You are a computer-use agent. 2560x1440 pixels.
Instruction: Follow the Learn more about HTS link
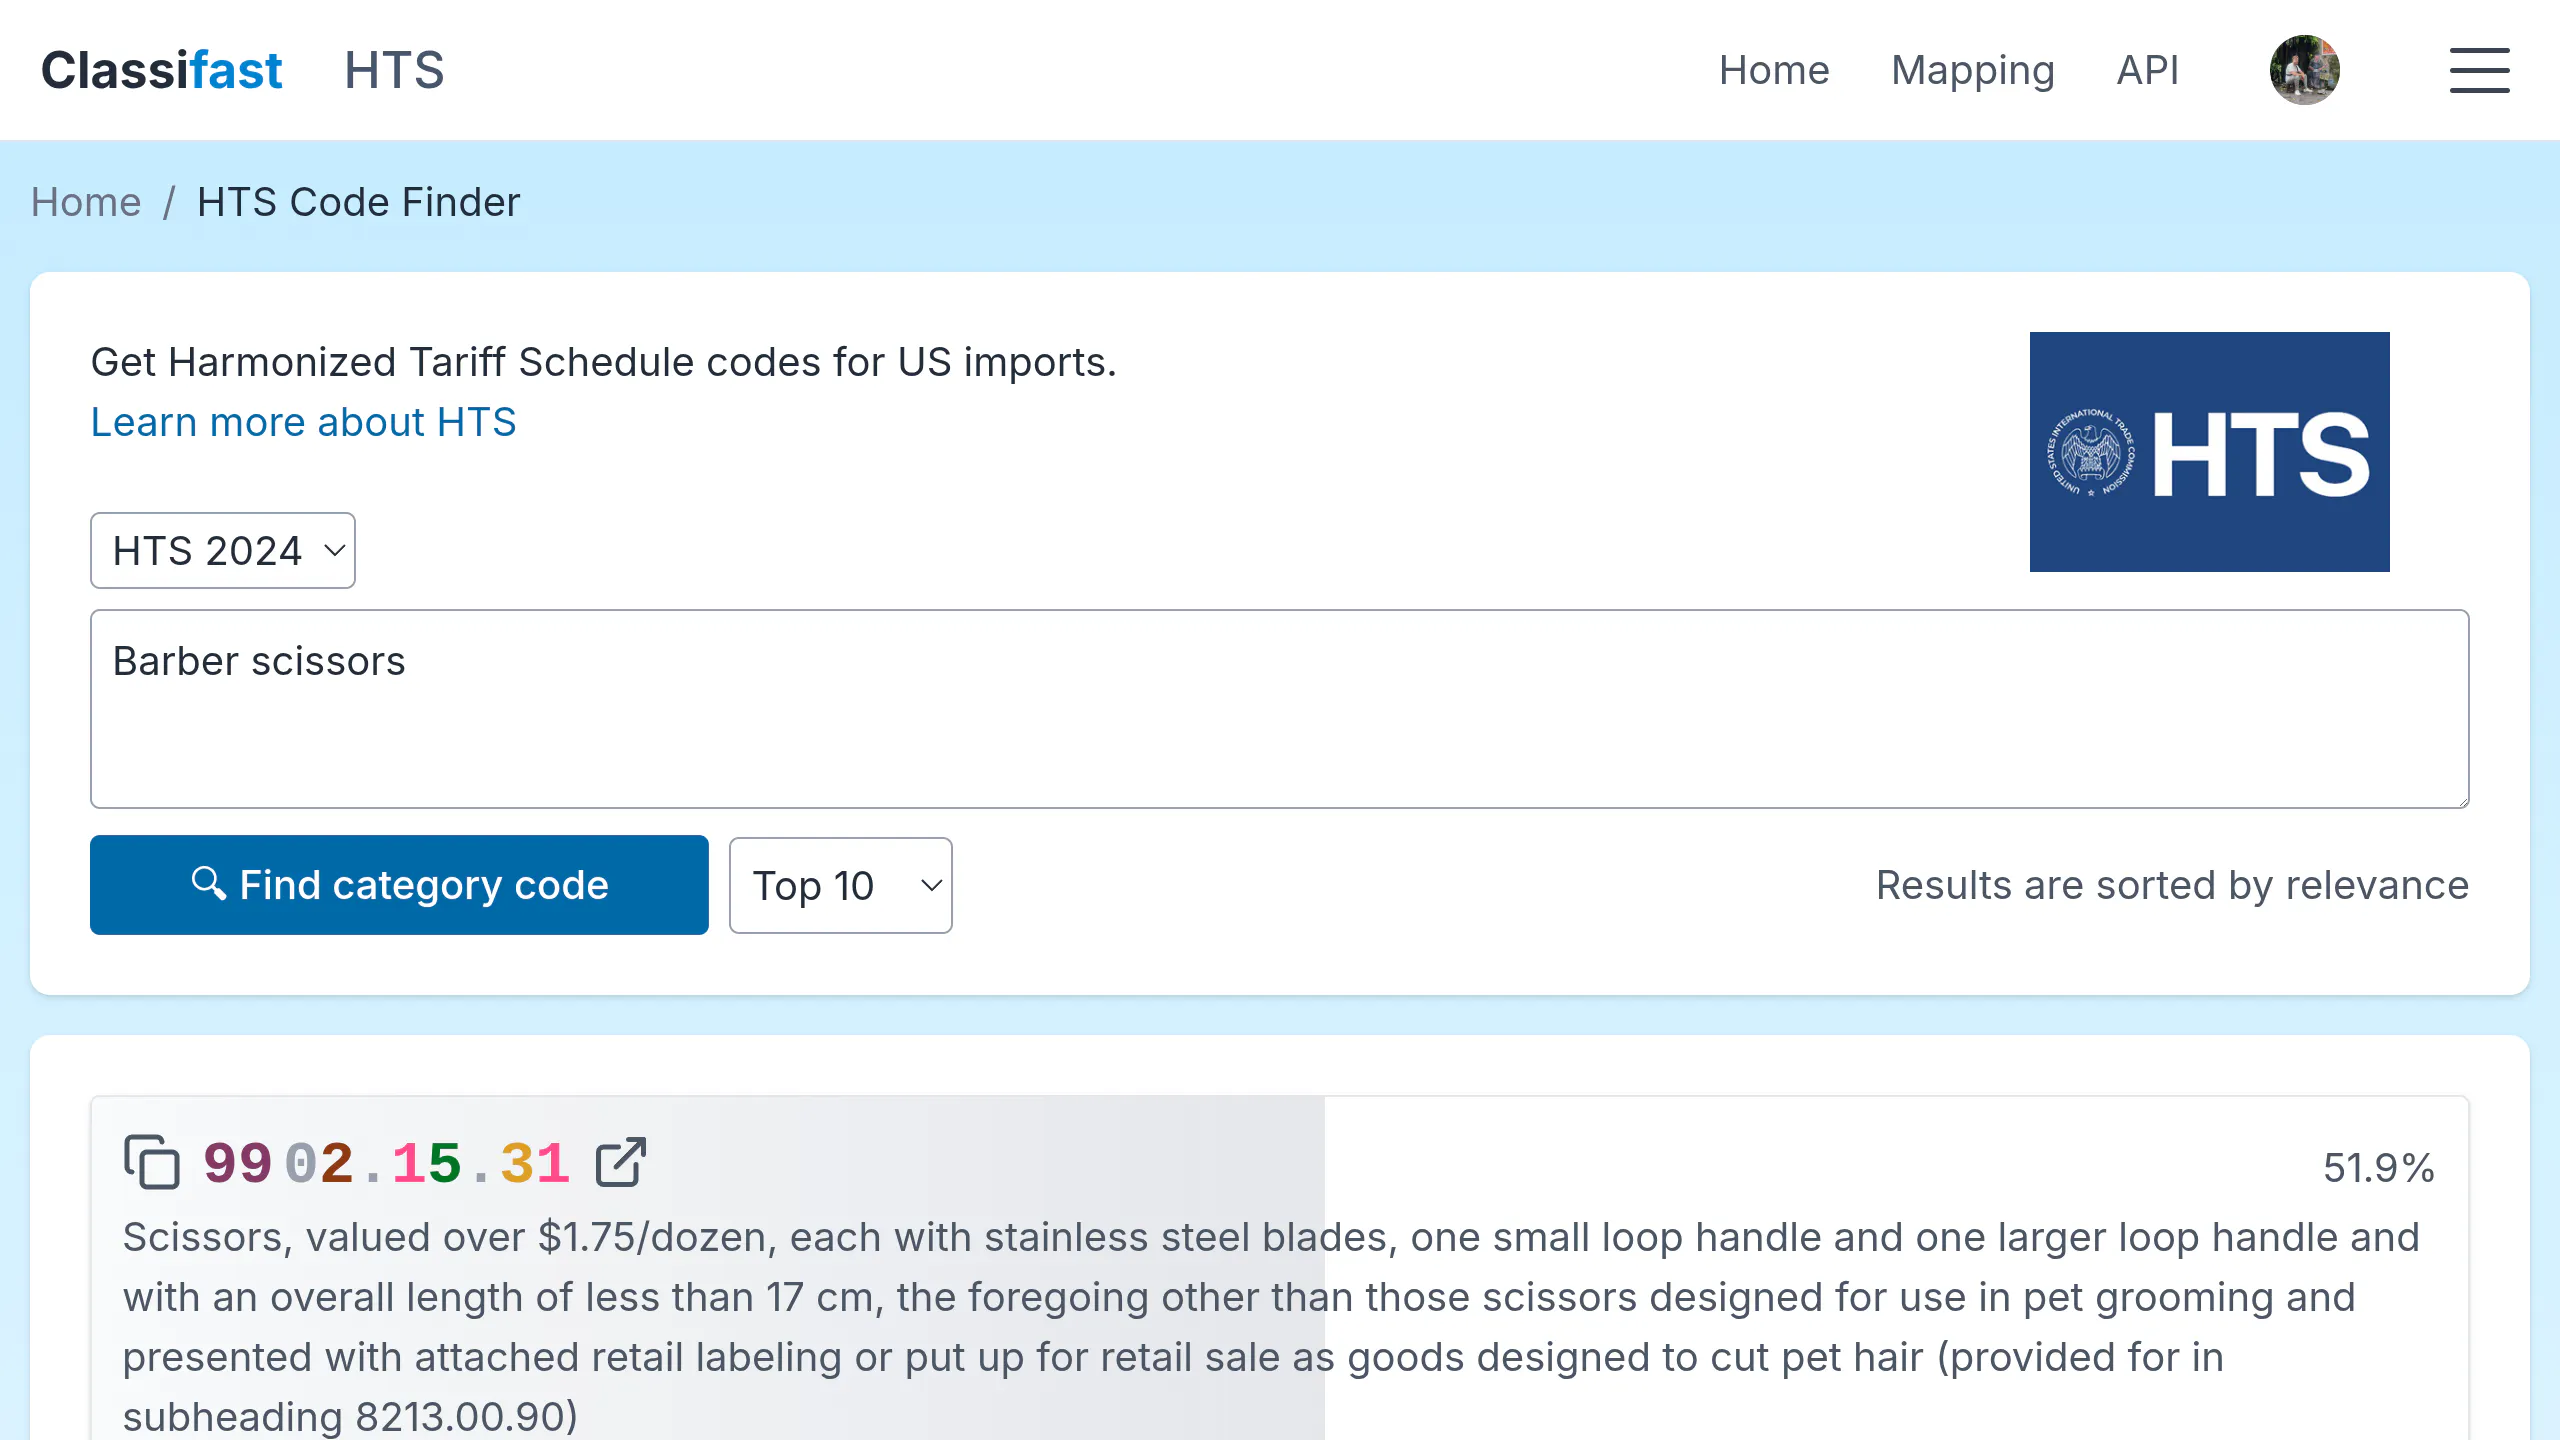tap(303, 422)
